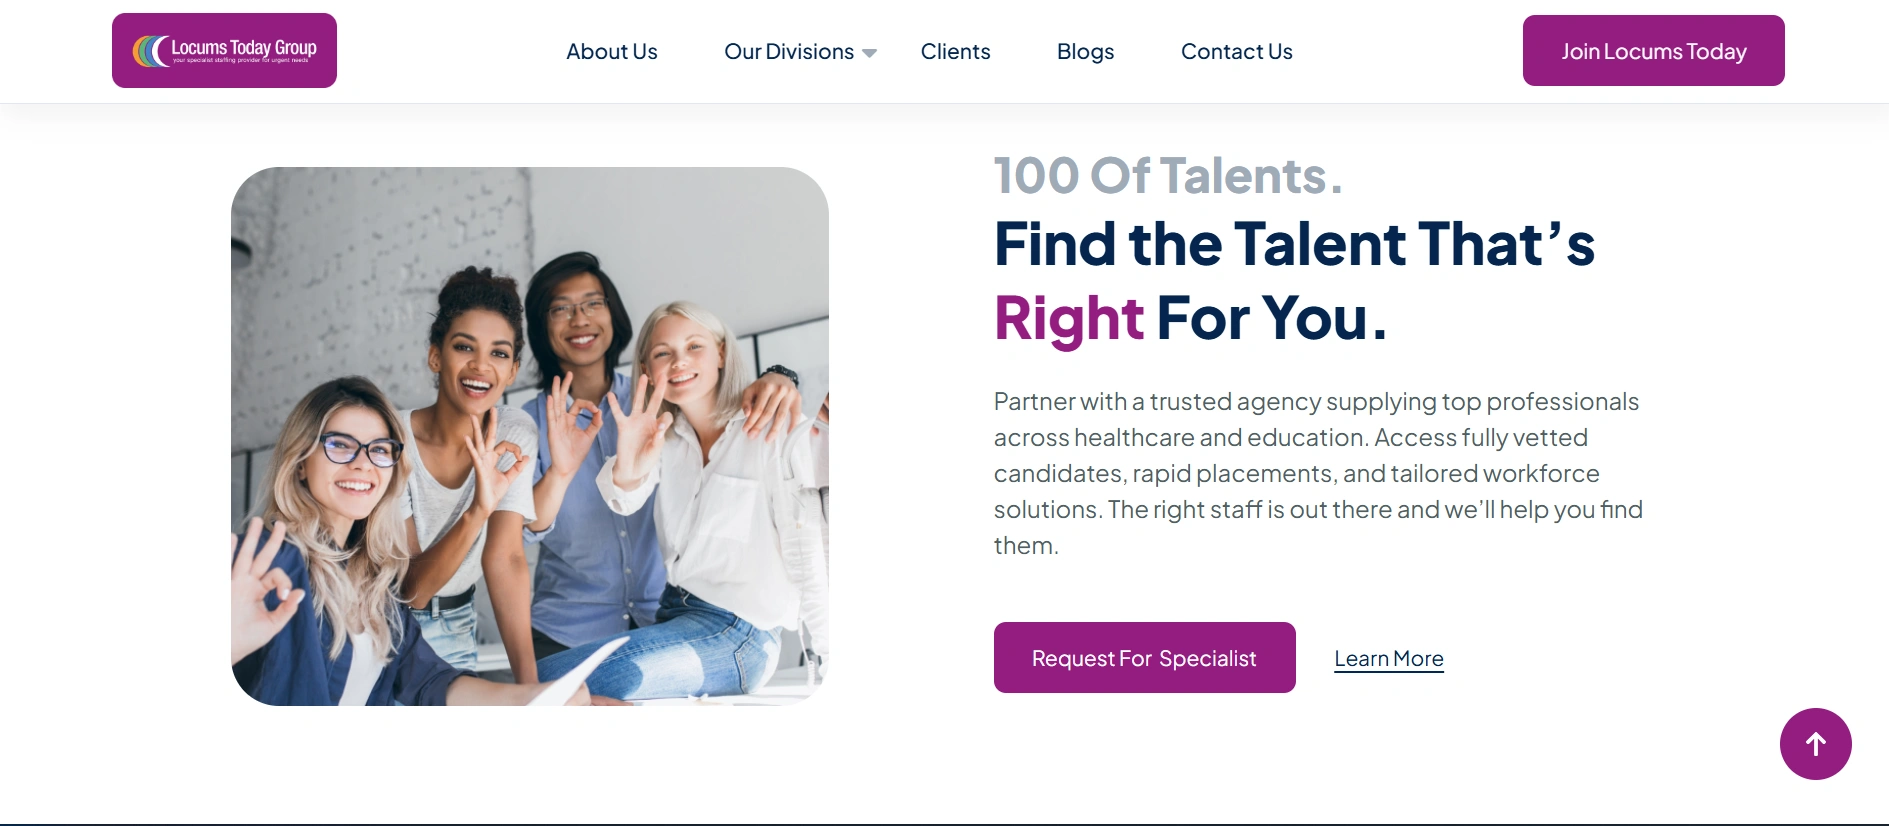The image size is (1889, 826).
Task: Click the group photo of four people
Action: 530,436
